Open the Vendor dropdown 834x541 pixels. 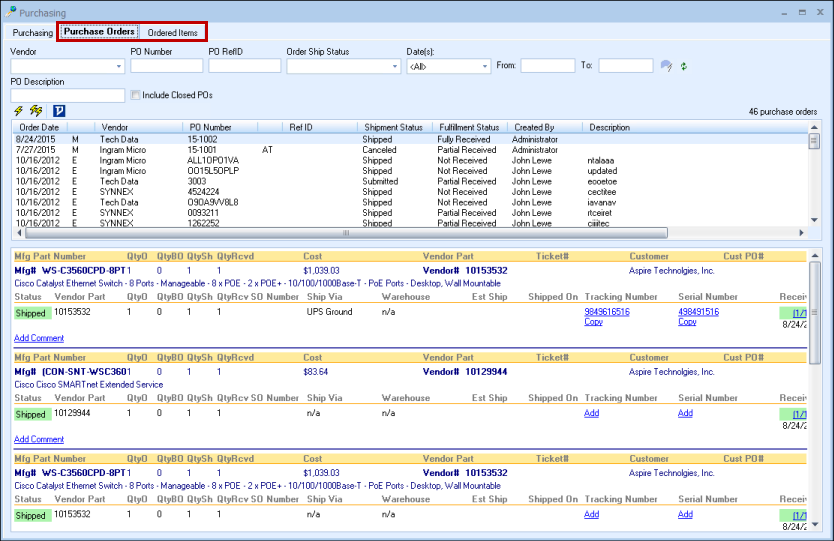coord(118,66)
